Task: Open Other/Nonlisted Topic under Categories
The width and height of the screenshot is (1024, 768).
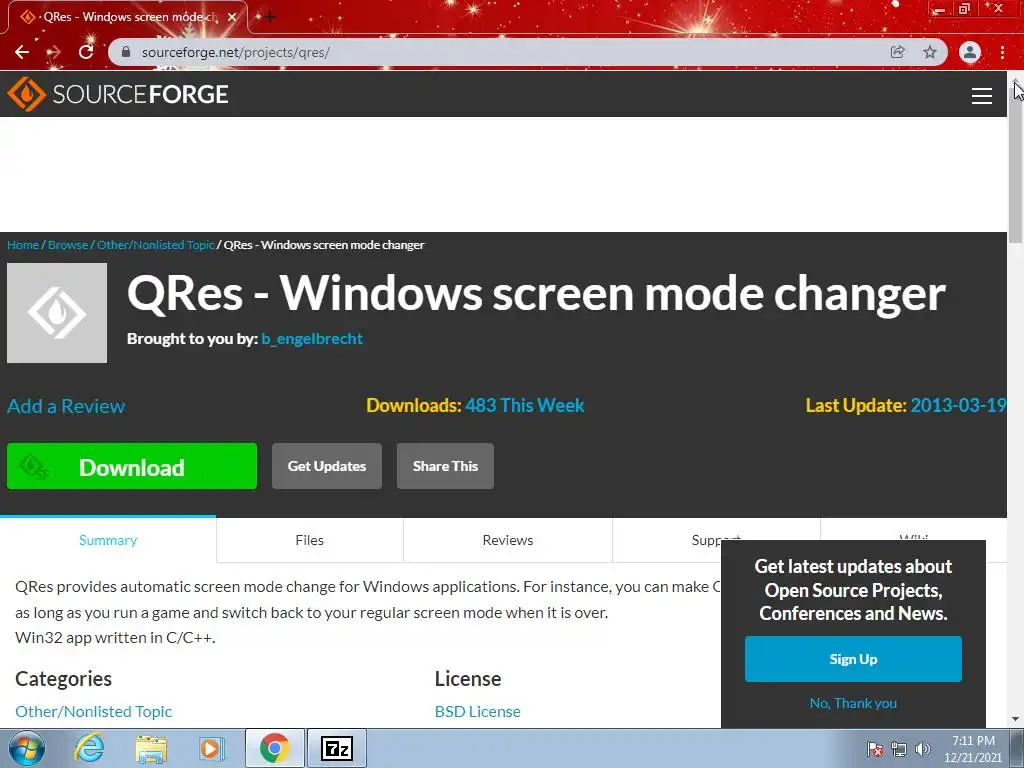Action: pyautogui.click(x=93, y=712)
